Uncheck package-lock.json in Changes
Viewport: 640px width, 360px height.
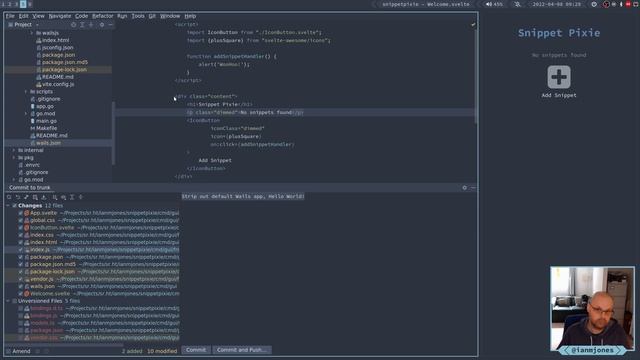click(x=20, y=272)
